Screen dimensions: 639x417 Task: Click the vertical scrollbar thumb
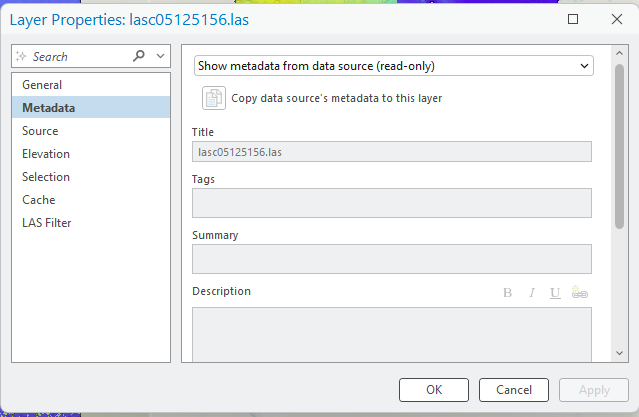[619, 147]
